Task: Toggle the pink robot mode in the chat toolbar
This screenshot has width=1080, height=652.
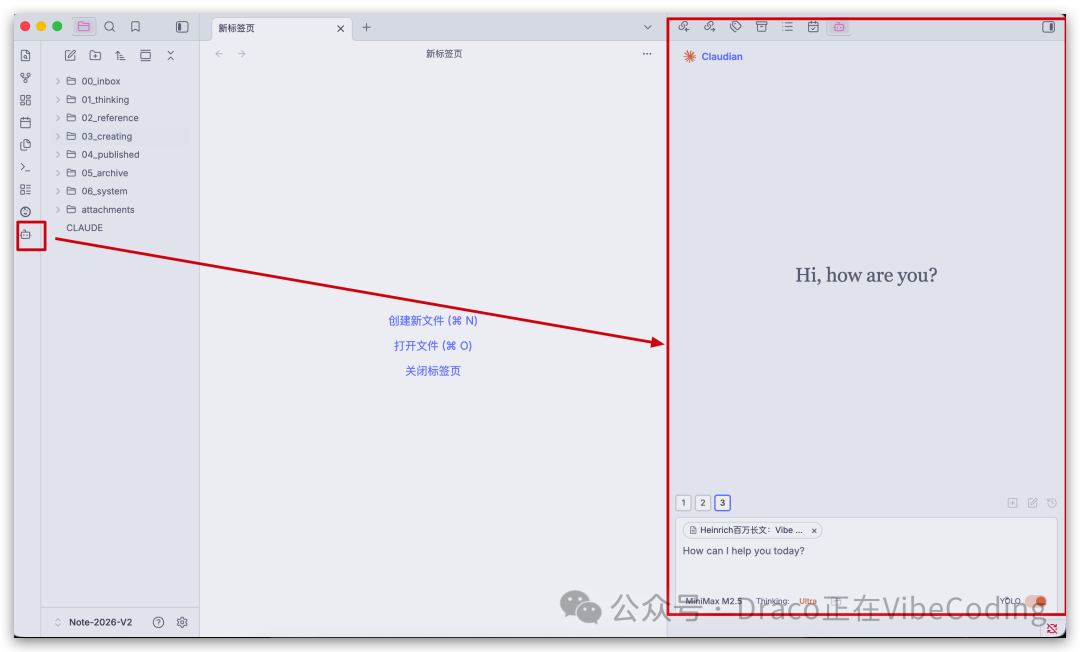Action: pyautogui.click(x=840, y=27)
